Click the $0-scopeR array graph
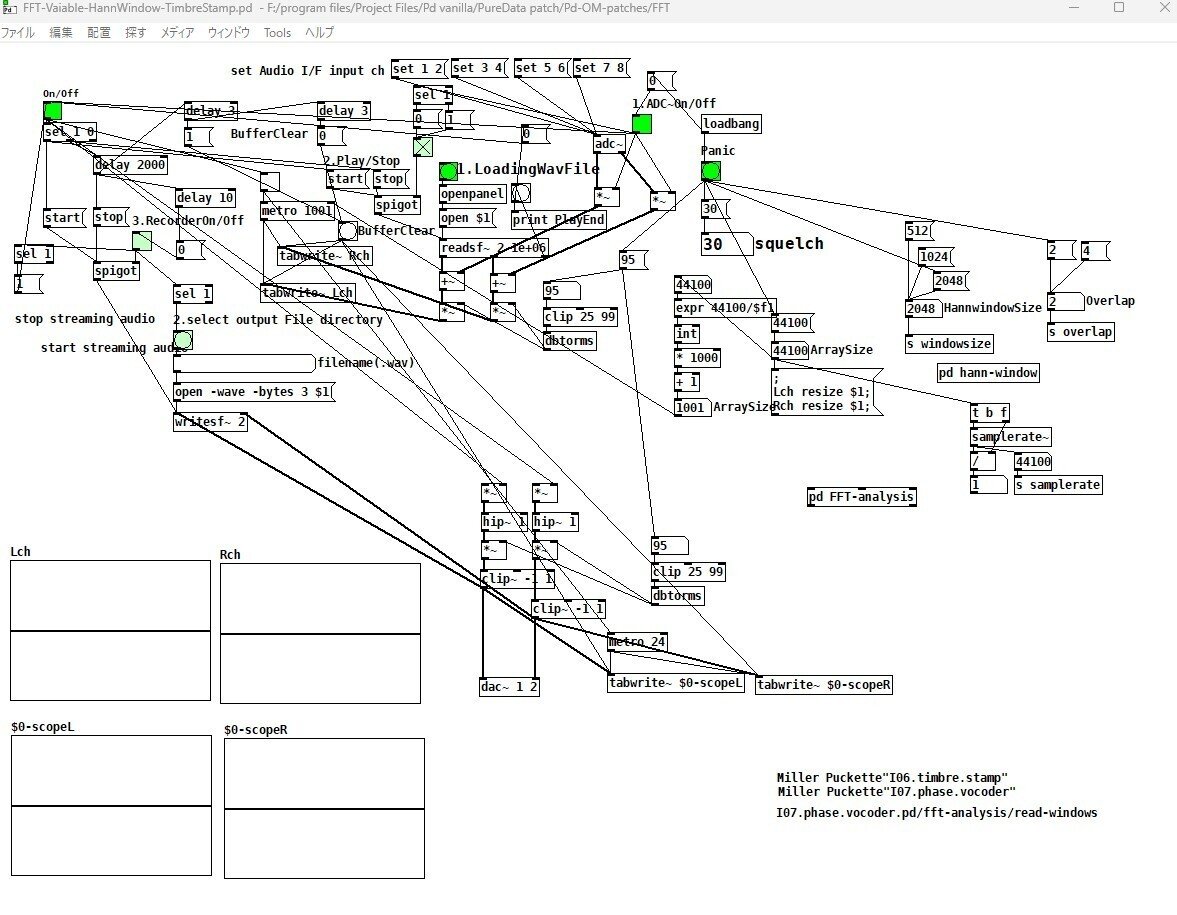The height and width of the screenshot is (915, 1177). click(x=324, y=808)
